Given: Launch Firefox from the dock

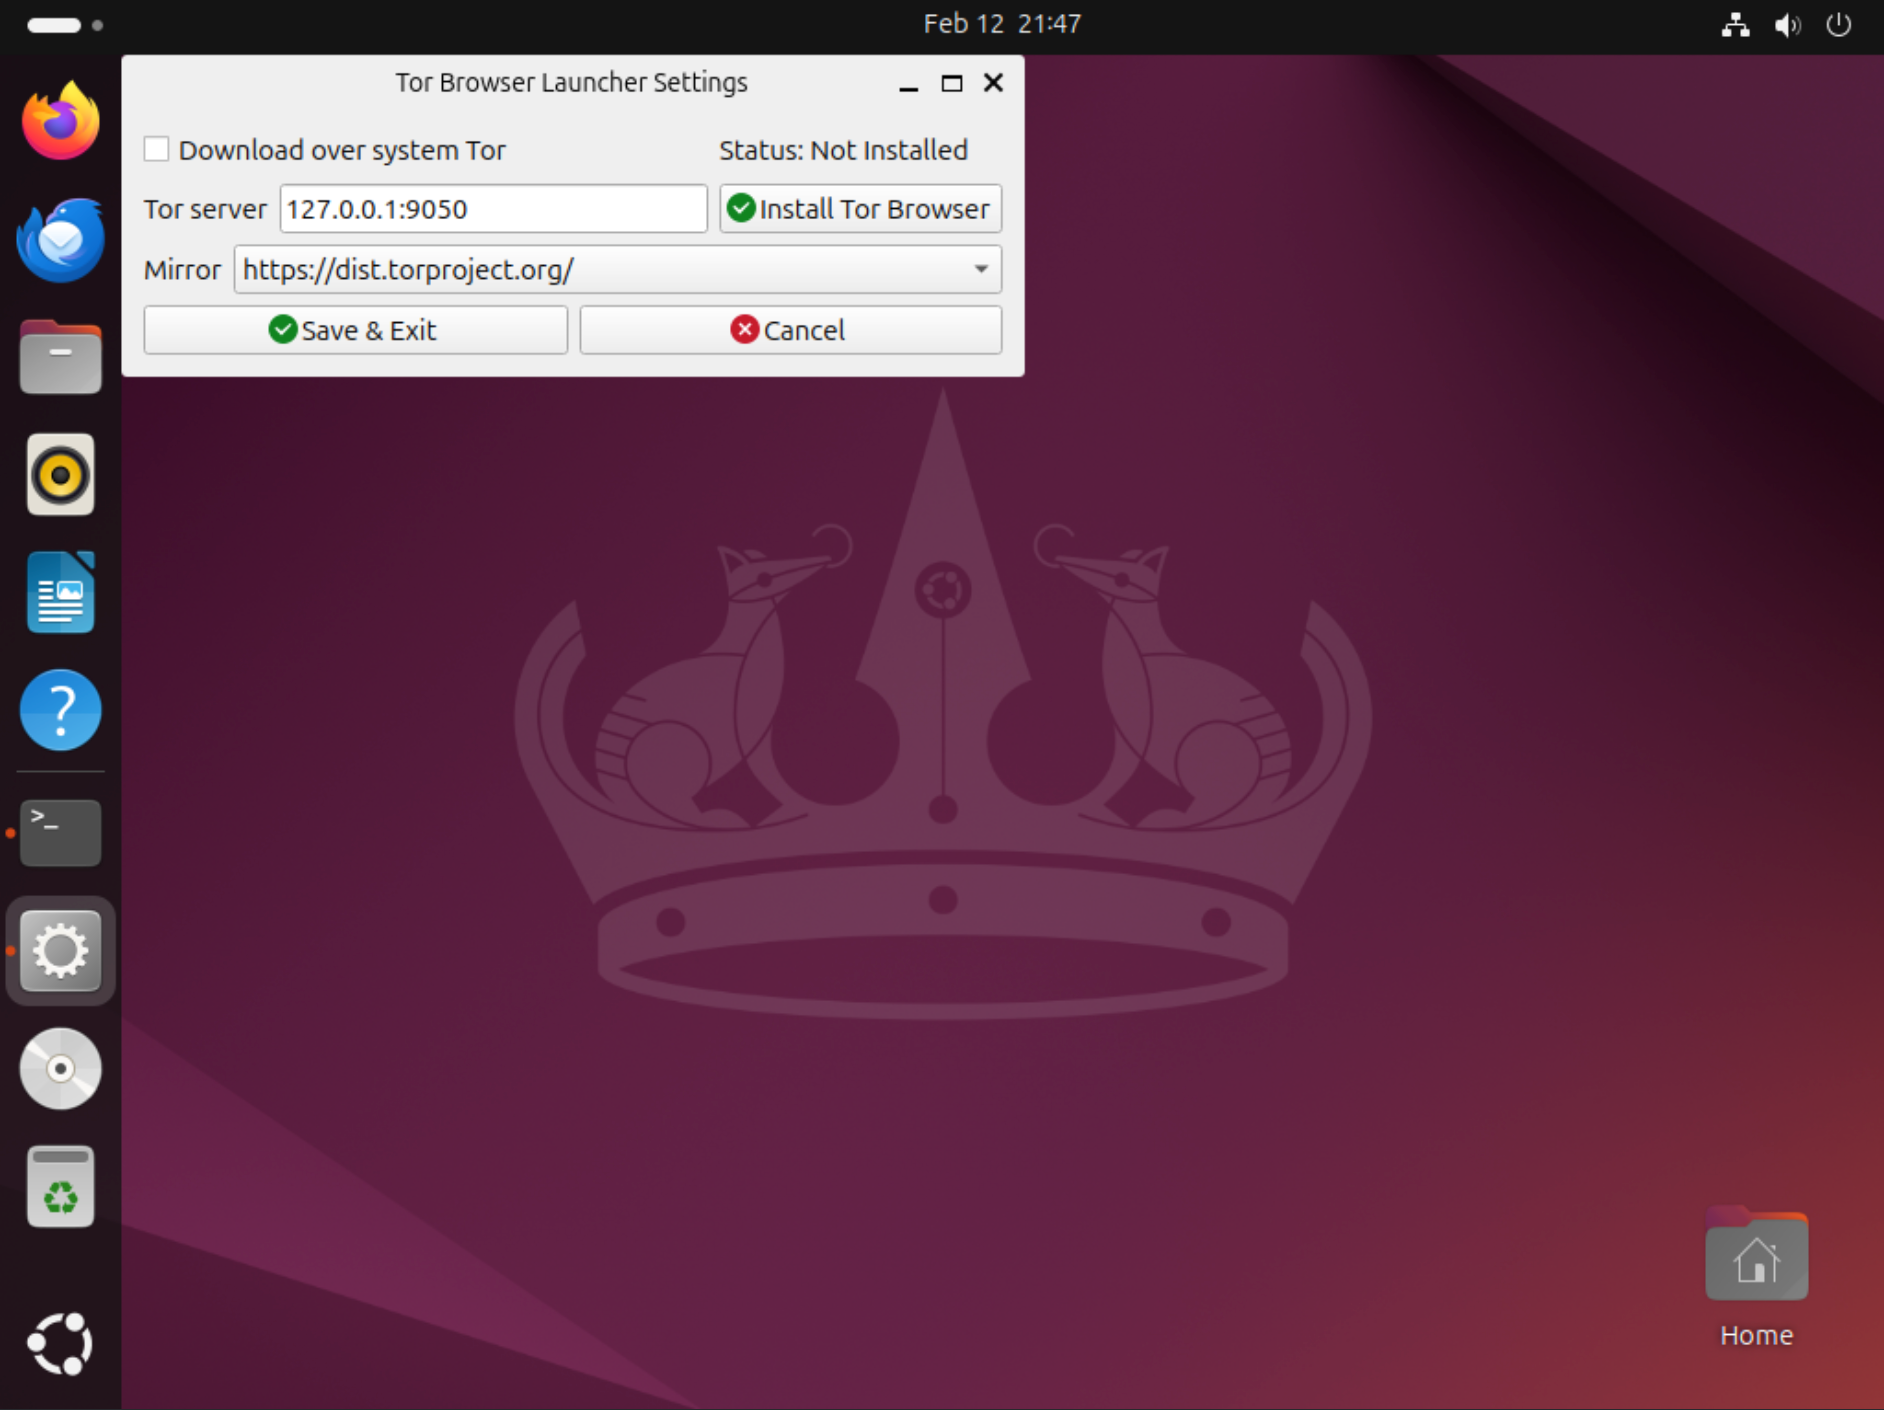Looking at the screenshot, I should coord(59,120).
